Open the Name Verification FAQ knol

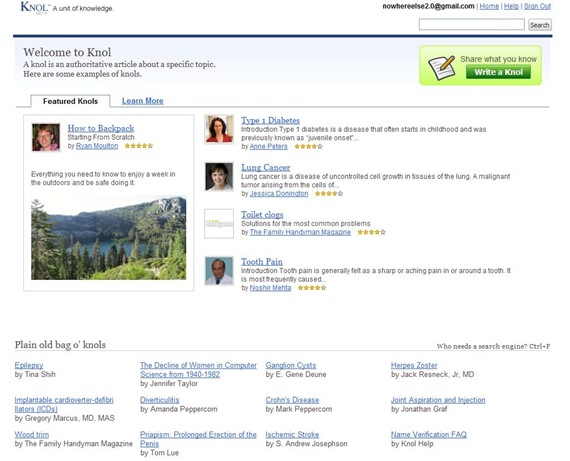tap(429, 434)
